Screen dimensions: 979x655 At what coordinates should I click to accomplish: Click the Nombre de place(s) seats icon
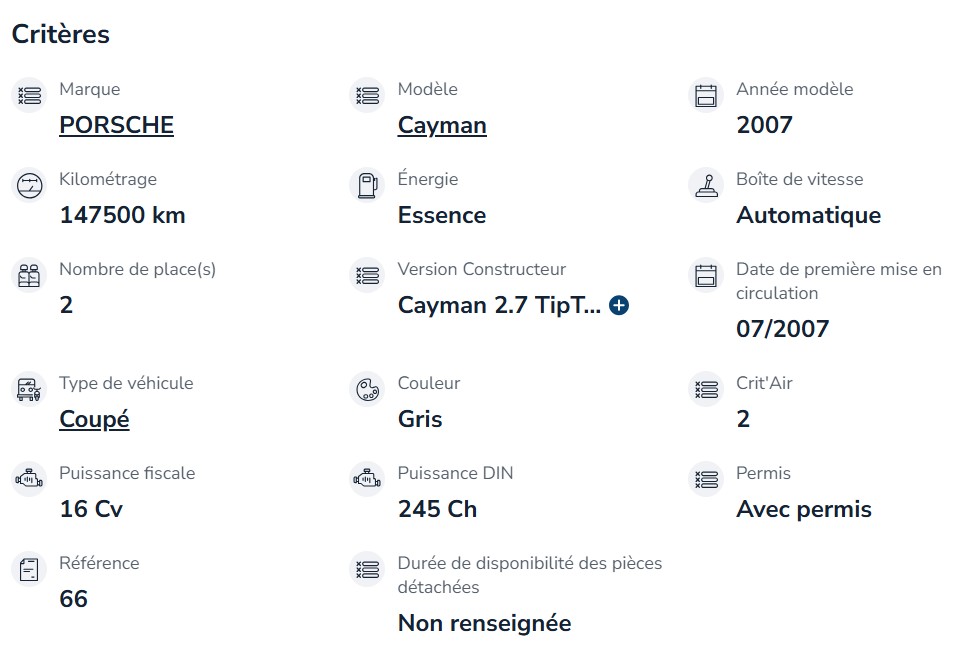coord(29,275)
